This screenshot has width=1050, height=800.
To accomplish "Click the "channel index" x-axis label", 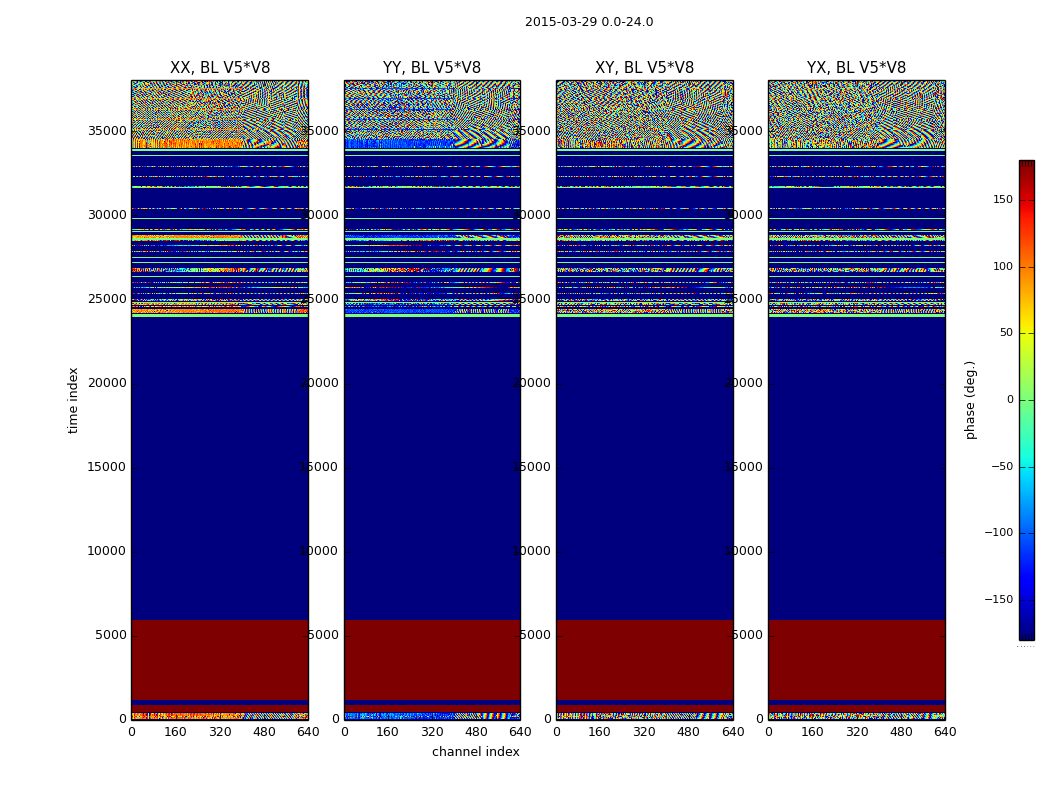I will click(476, 752).
